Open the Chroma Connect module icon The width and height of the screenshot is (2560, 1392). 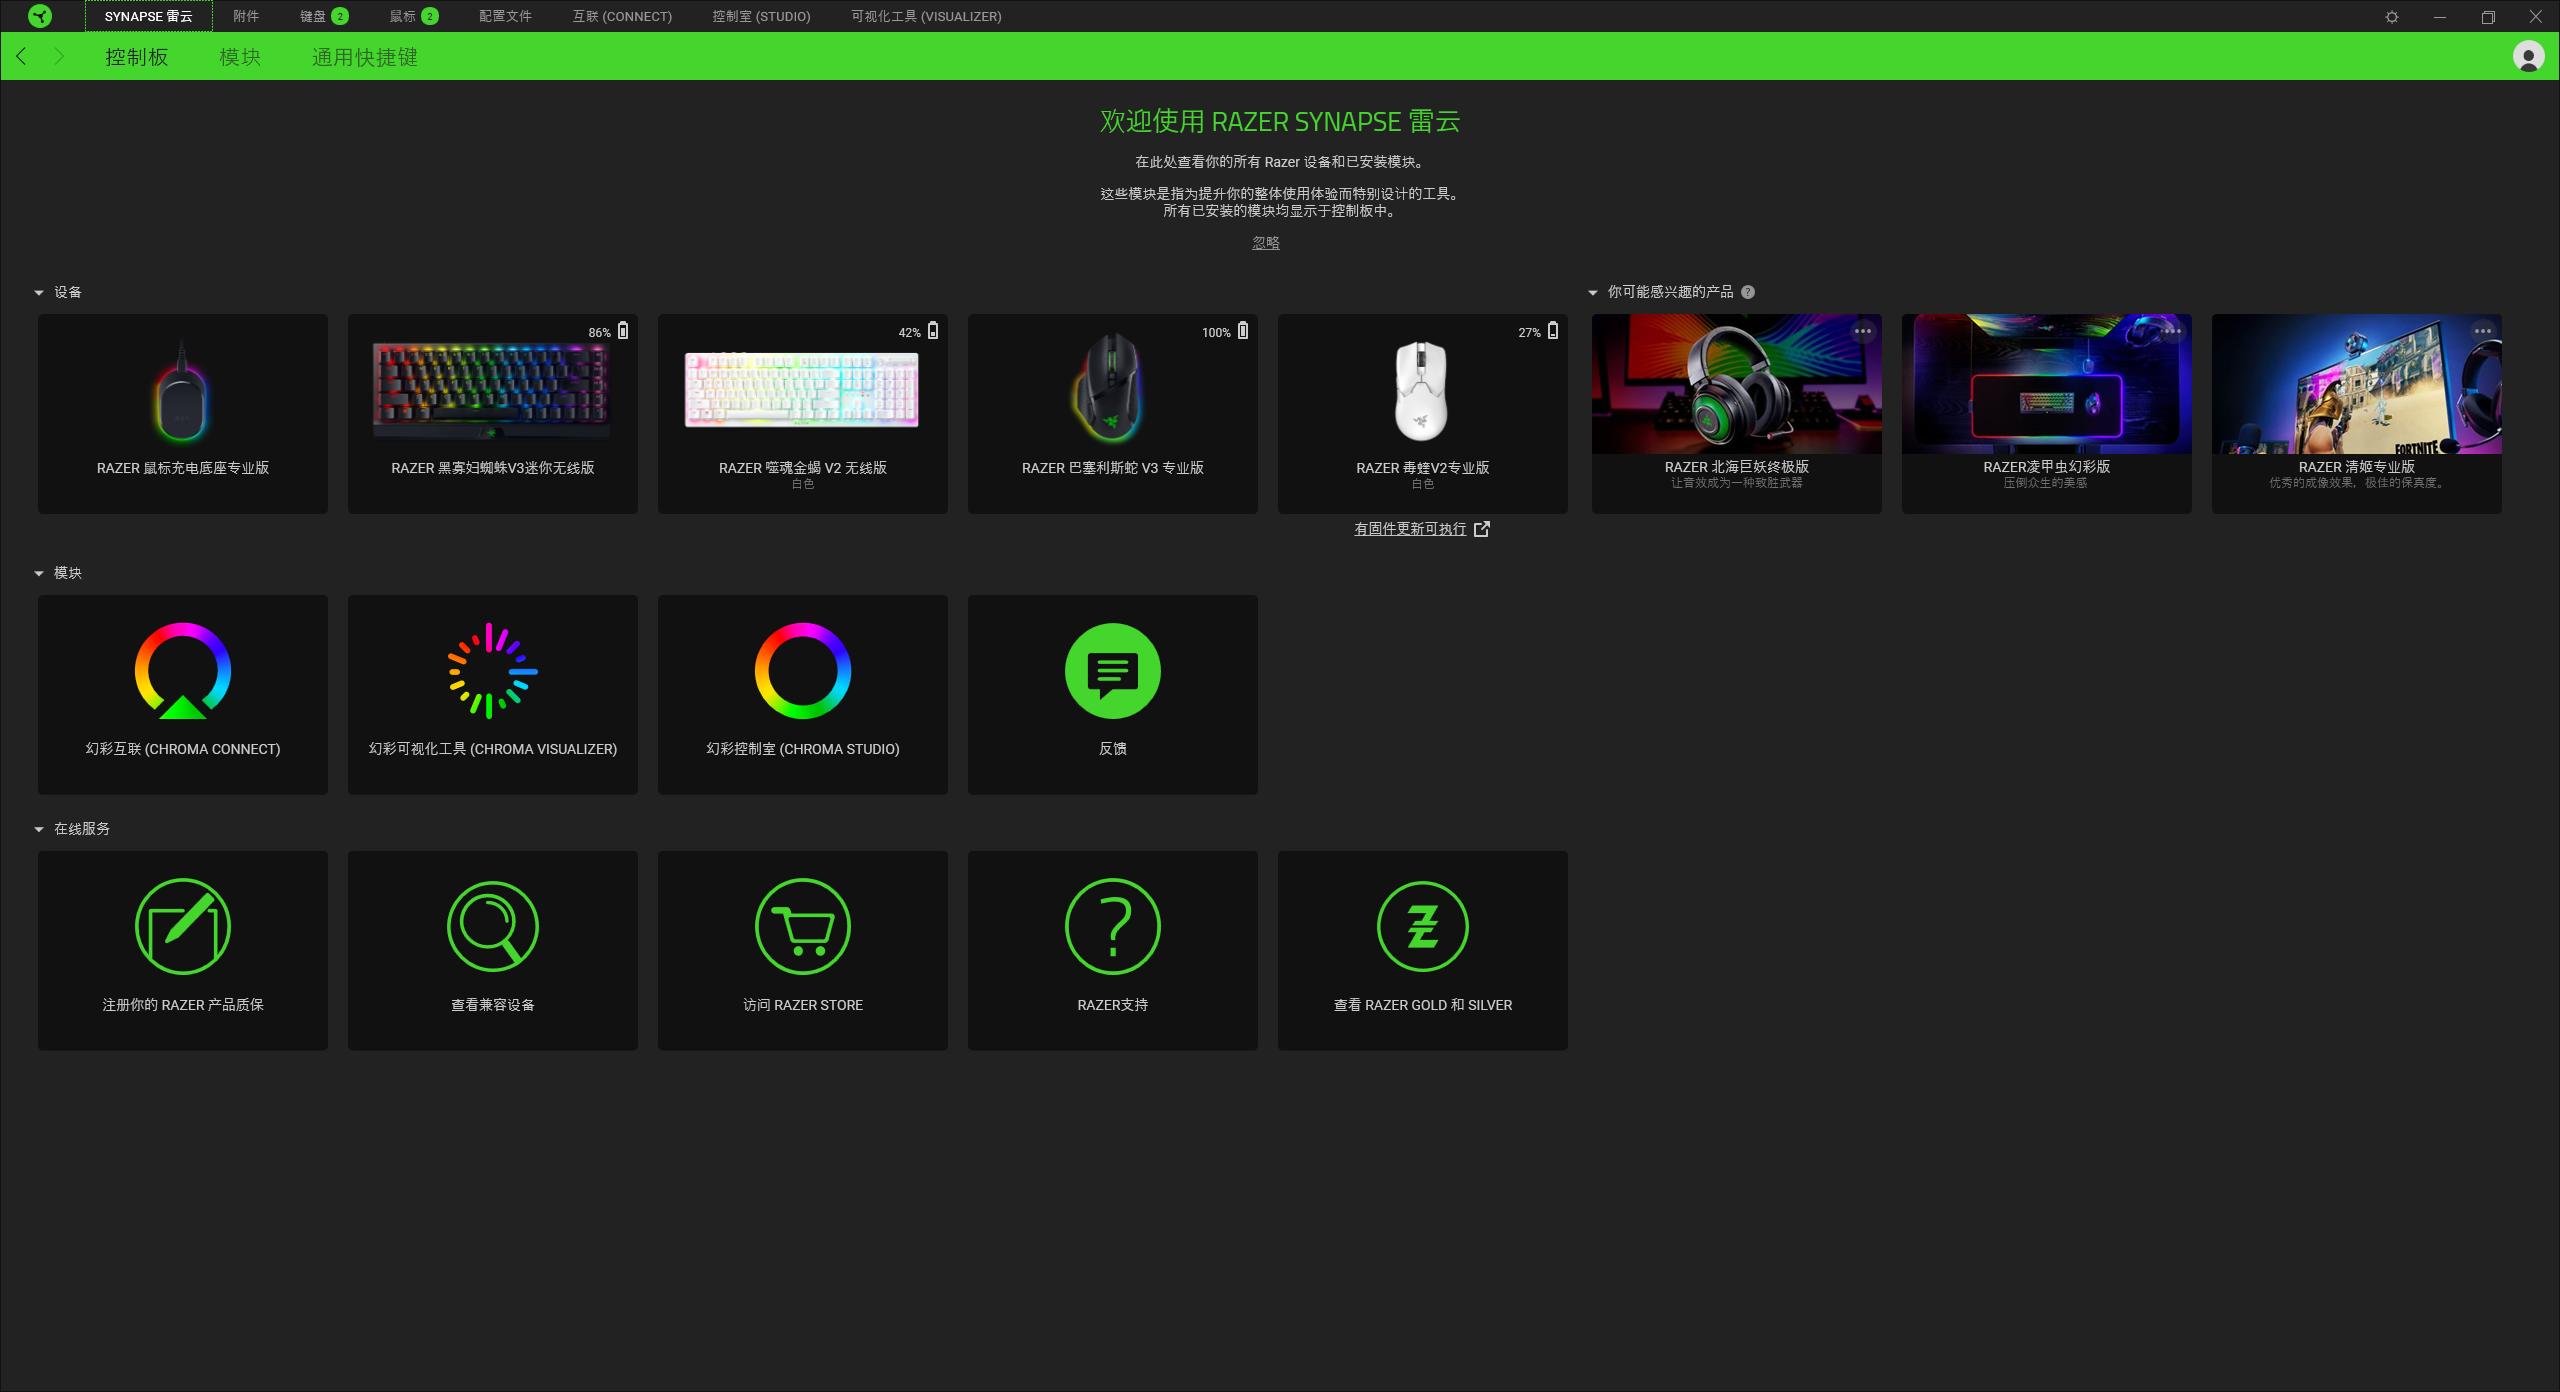(x=183, y=671)
